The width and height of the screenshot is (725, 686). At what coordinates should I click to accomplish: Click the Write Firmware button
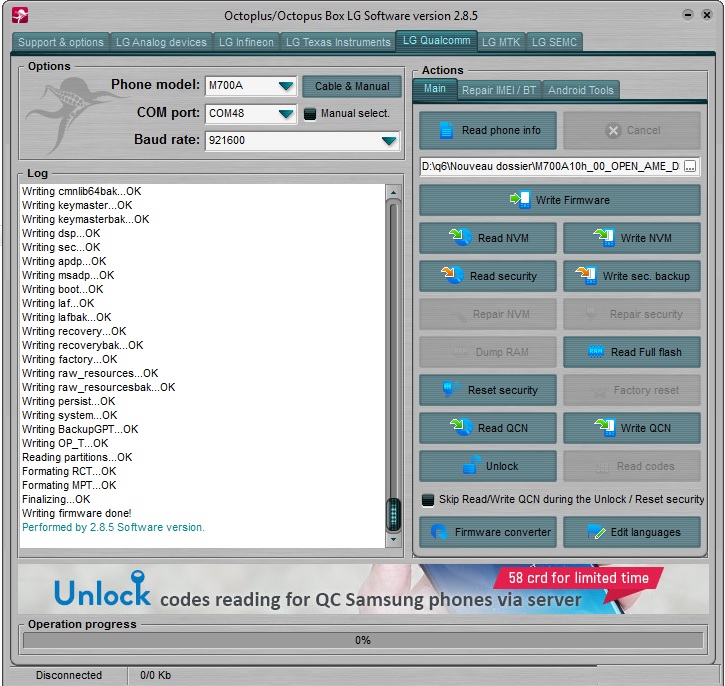coord(559,200)
